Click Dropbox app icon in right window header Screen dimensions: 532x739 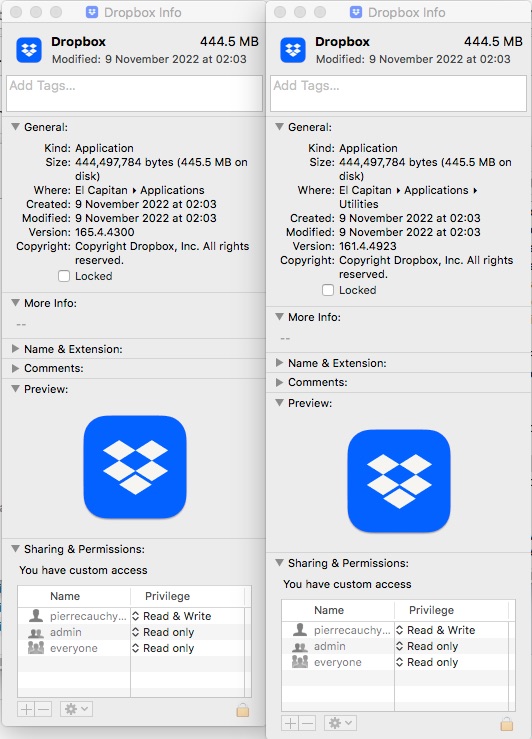point(293,50)
